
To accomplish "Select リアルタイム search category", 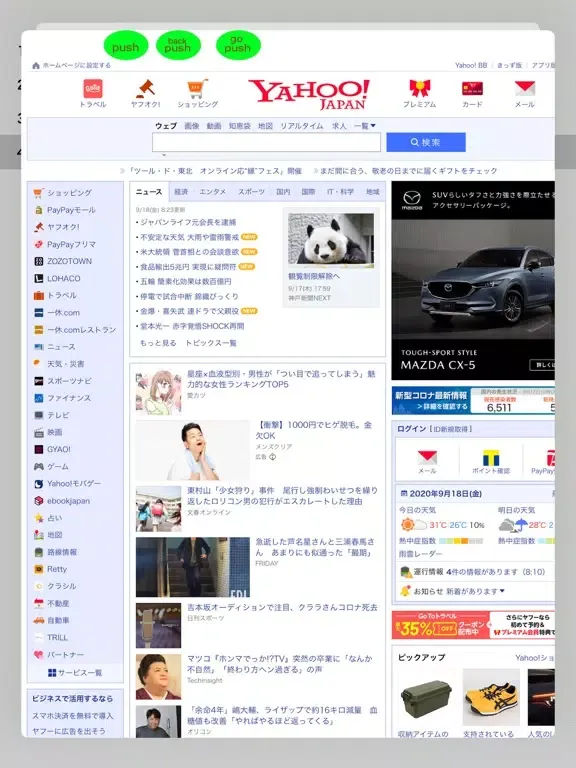I will pyautogui.click(x=302, y=126).
